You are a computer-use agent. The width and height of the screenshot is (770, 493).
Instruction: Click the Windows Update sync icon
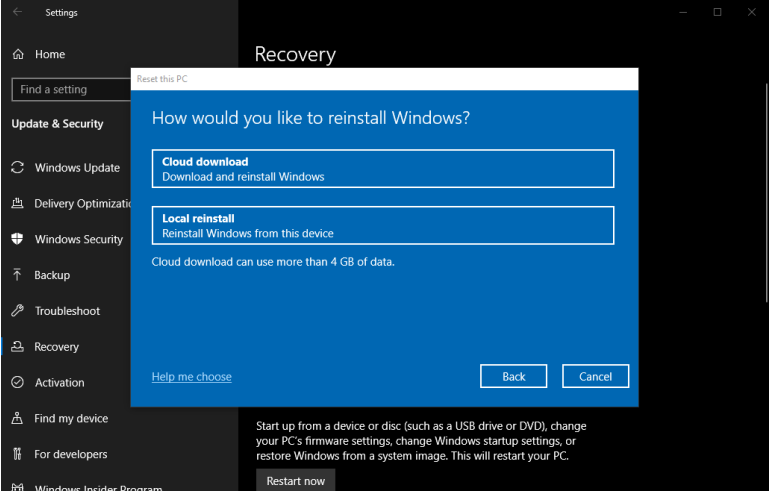(18, 167)
